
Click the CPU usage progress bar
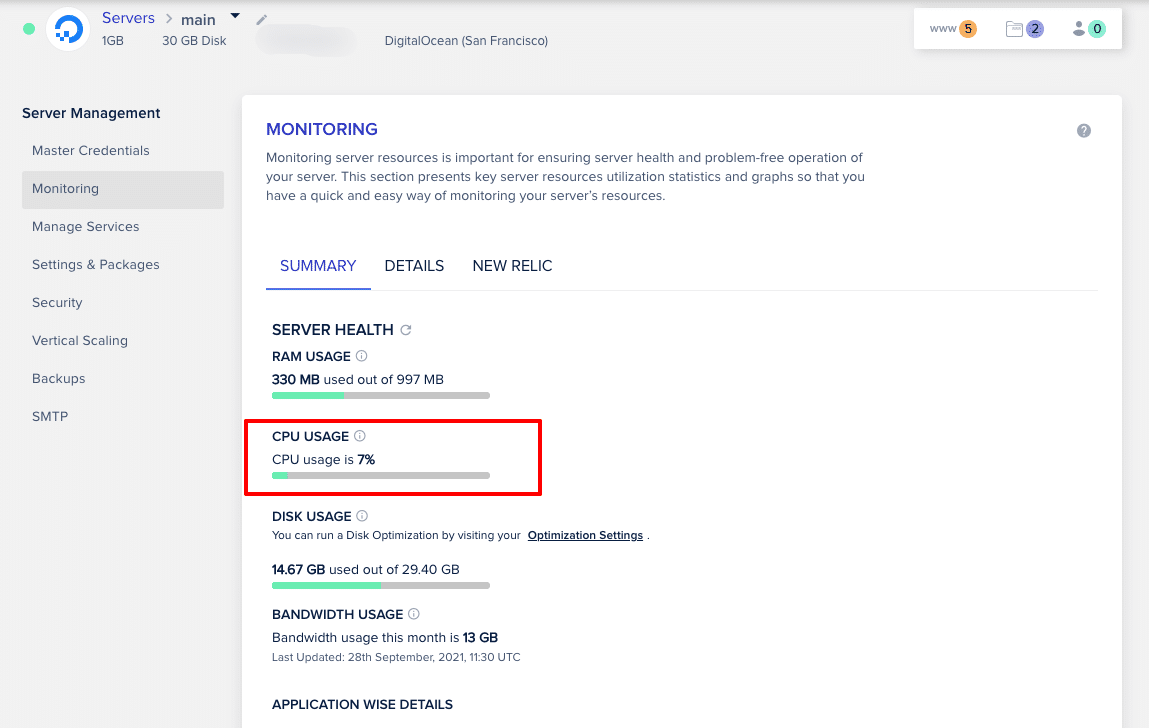pos(380,475)
